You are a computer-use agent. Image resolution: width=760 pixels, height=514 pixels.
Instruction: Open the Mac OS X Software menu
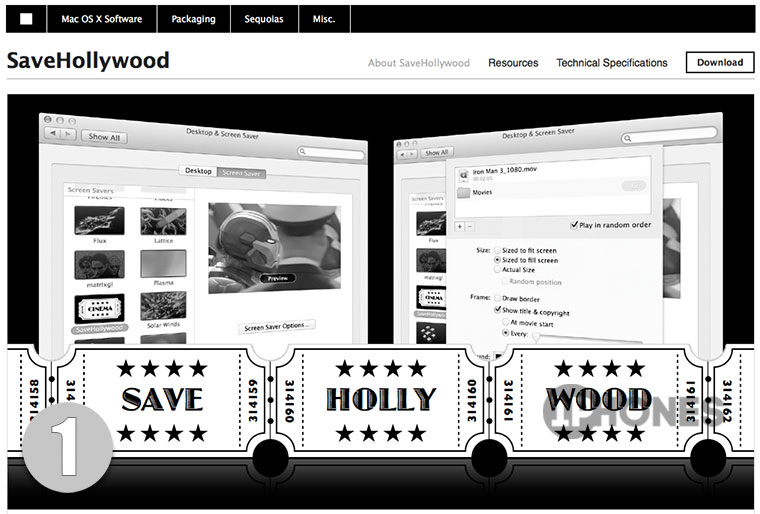click(102, 19)
